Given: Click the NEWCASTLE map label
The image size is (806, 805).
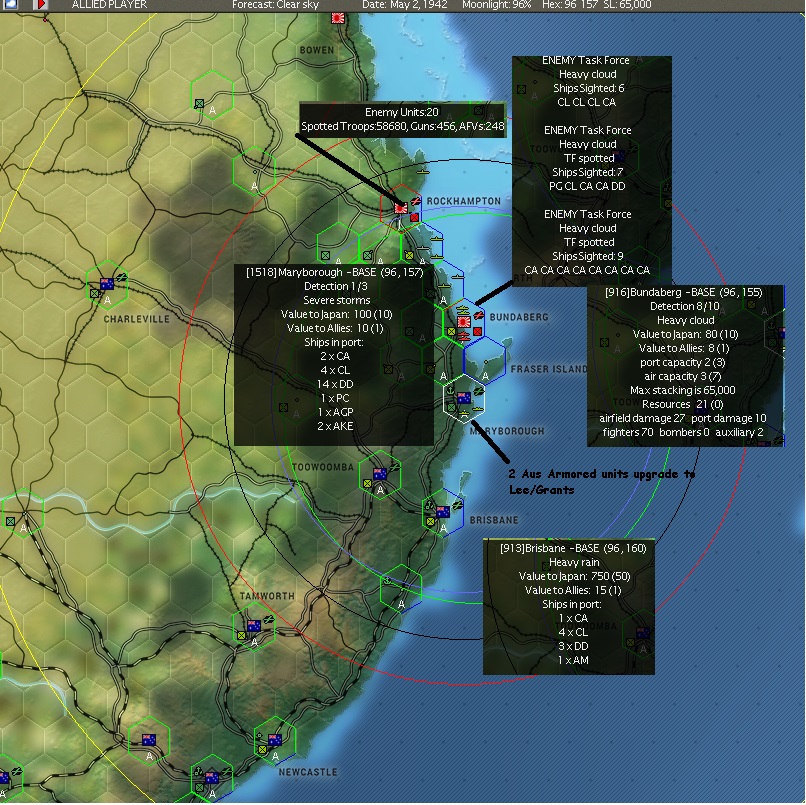Looking at the screenshot, I should [x=308, y=772].
